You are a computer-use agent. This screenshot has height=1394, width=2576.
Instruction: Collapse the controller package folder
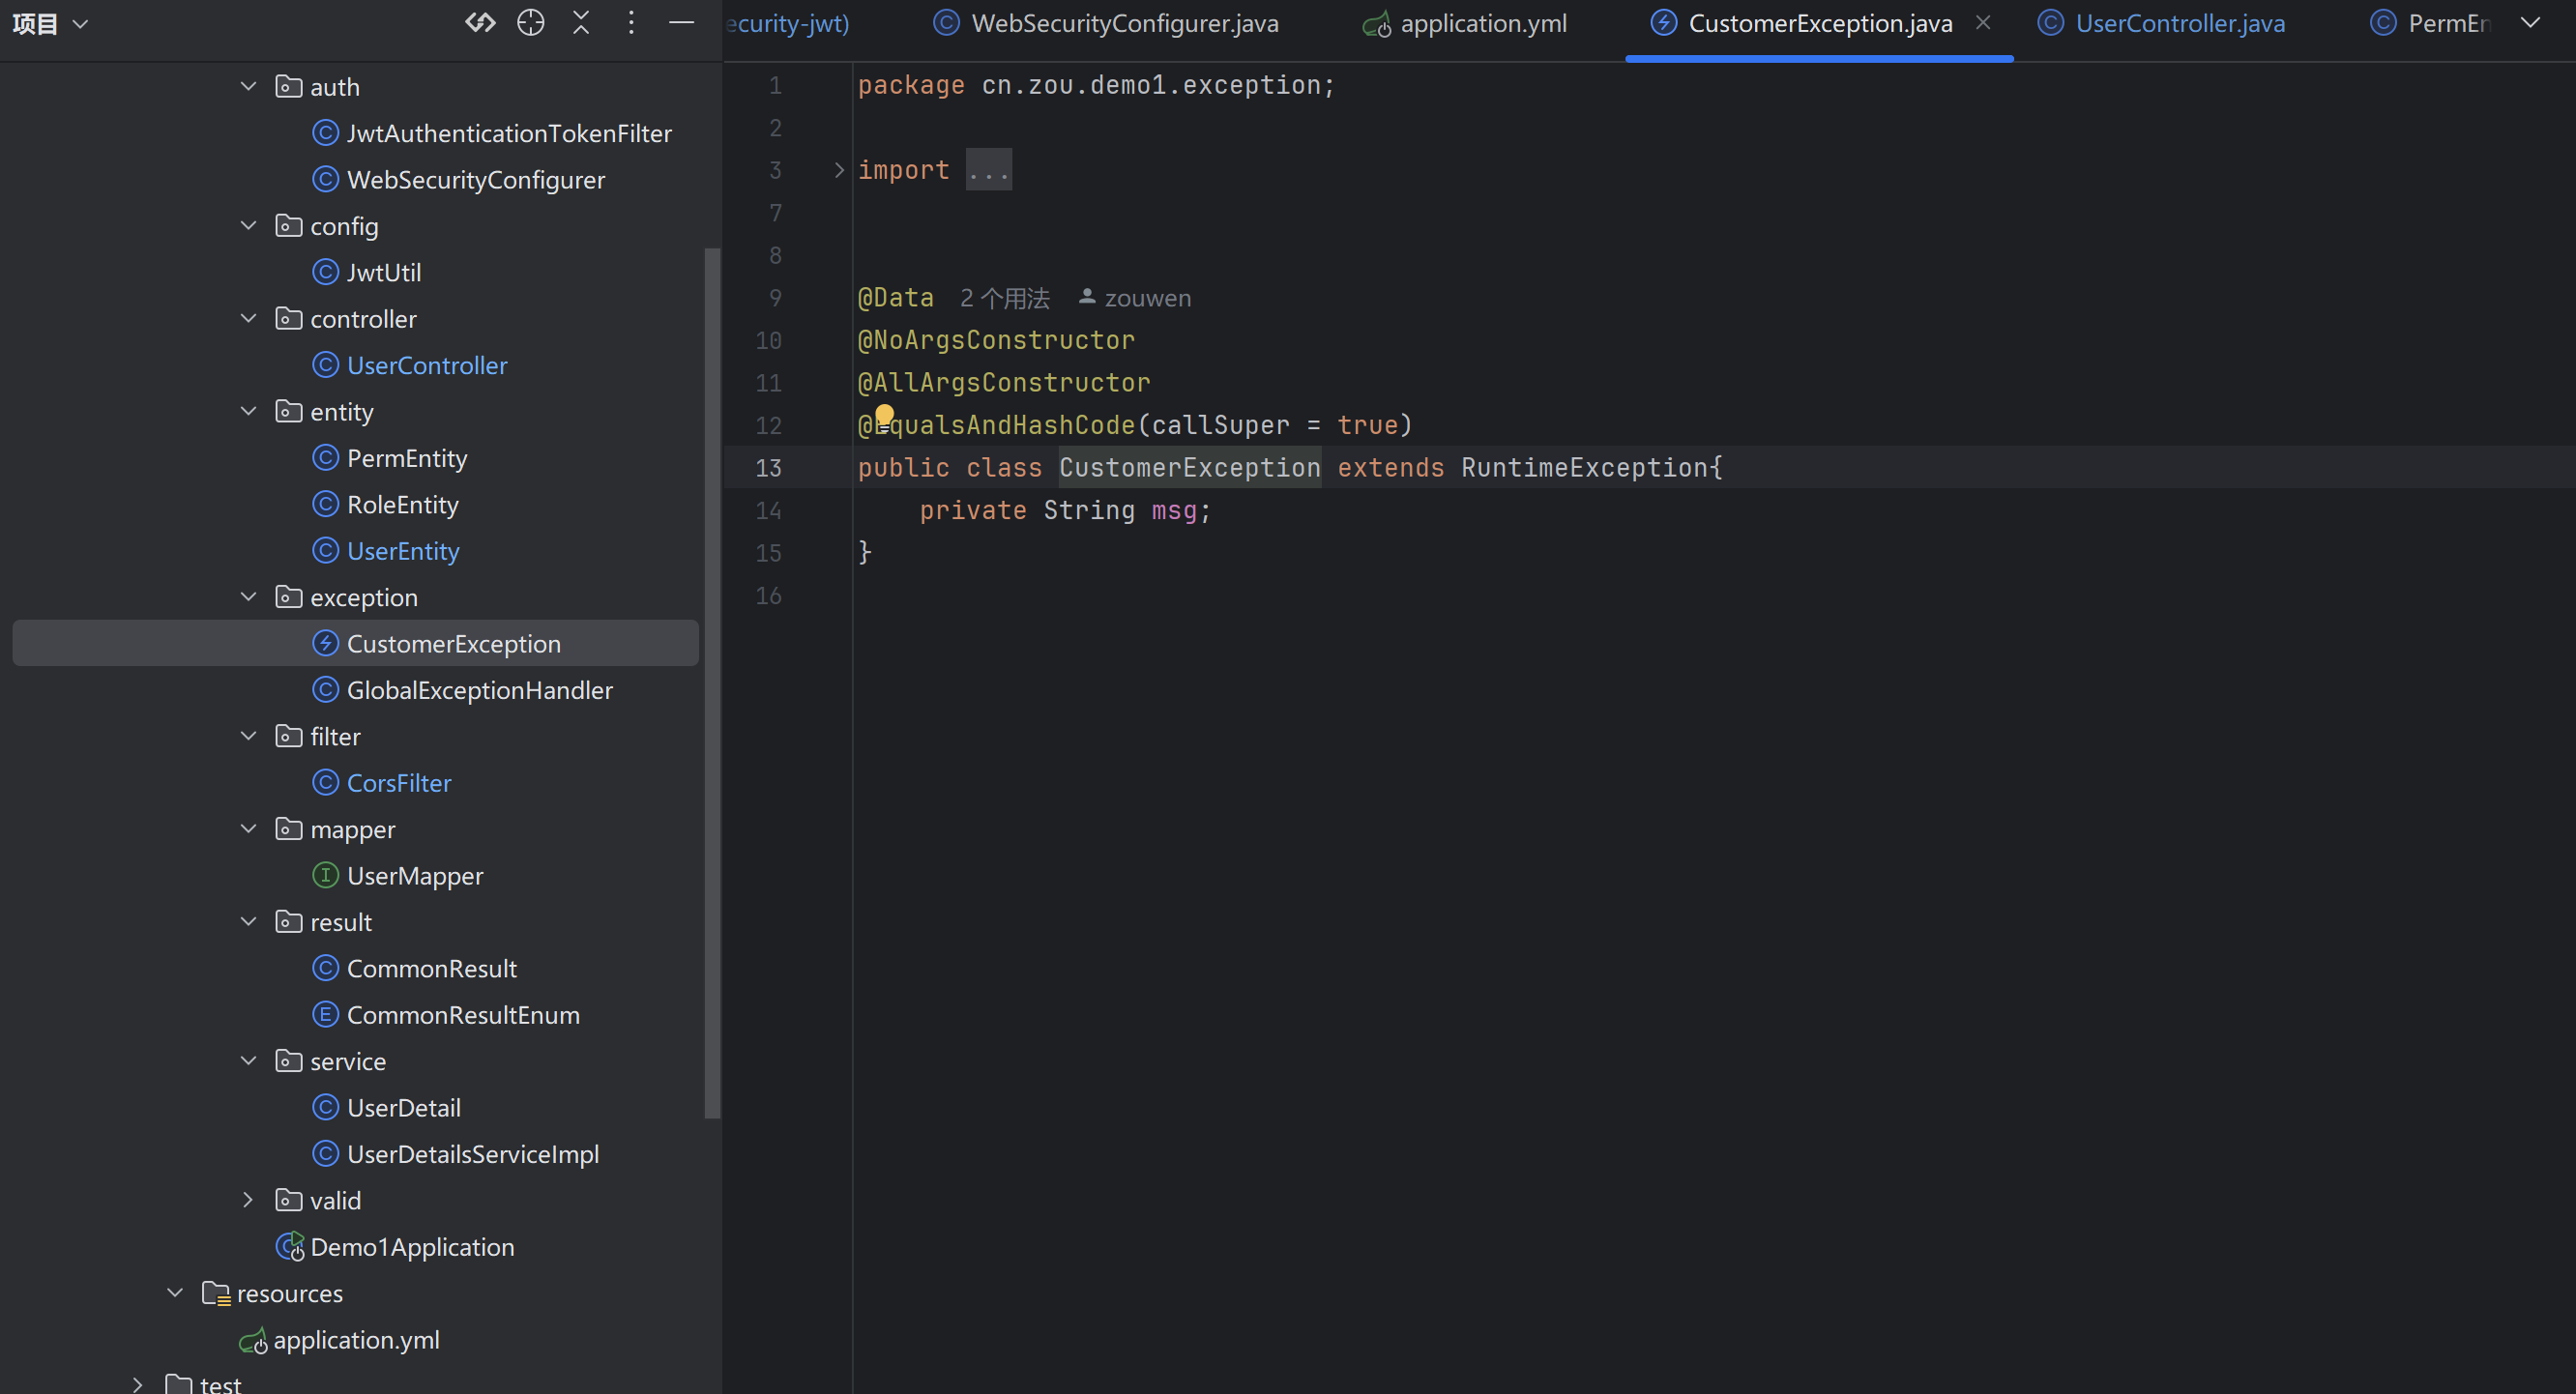pyautogui.click(x=248, y=319)
